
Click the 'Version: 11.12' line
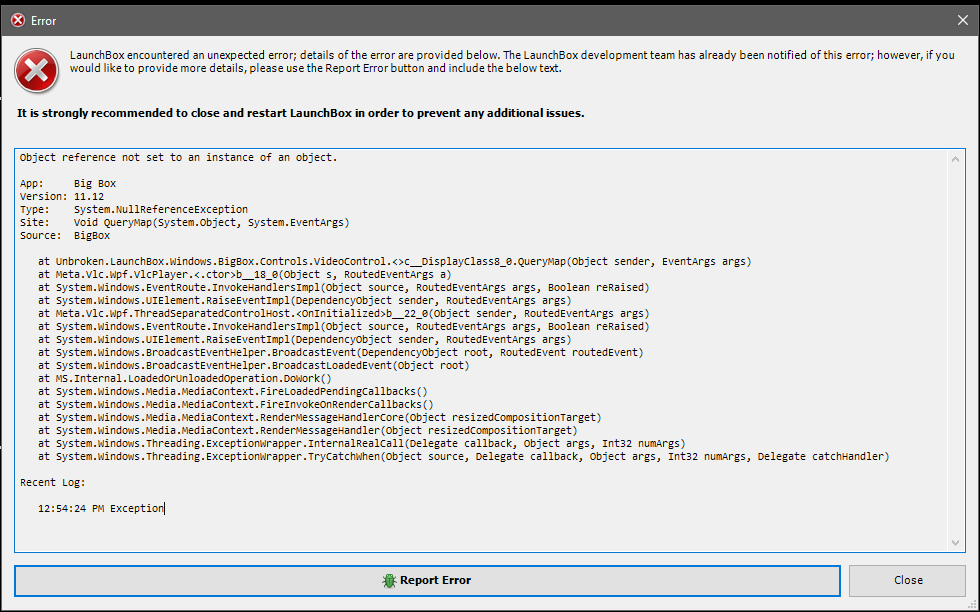tap(62, 196)
